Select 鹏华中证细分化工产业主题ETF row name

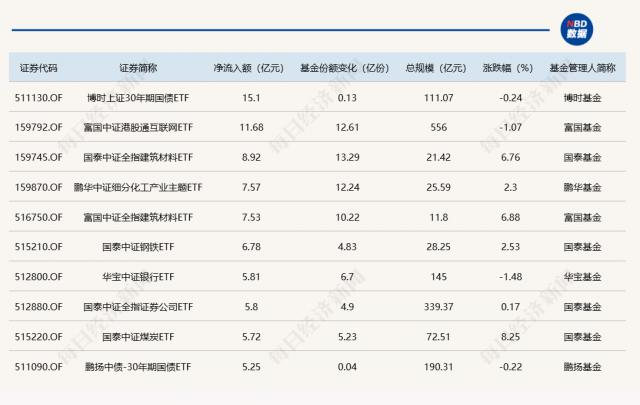[137, 187]
